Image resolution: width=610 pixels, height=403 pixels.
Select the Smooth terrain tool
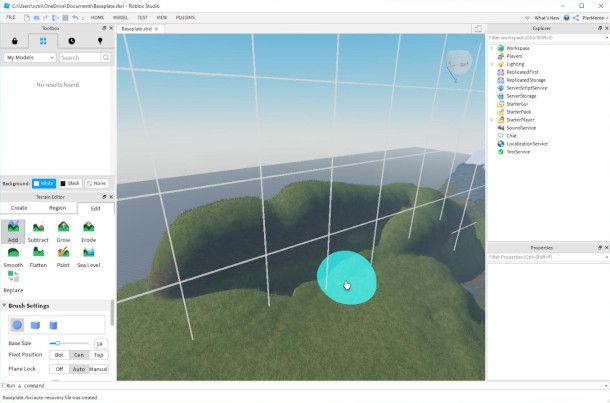tap(13, 257)
